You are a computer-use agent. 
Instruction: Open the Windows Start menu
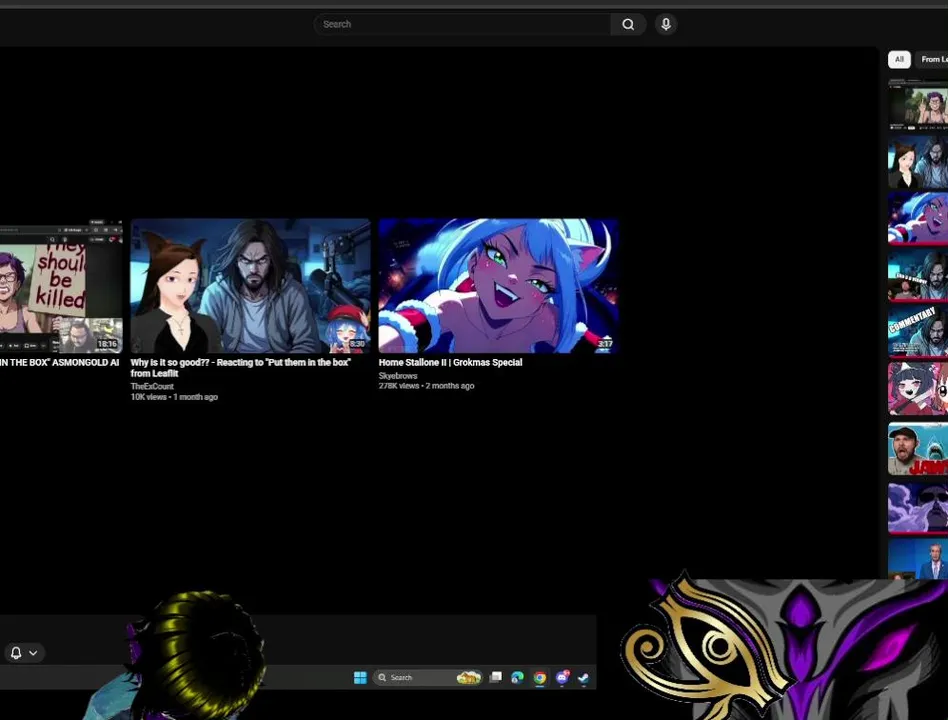tap(360, 678)
